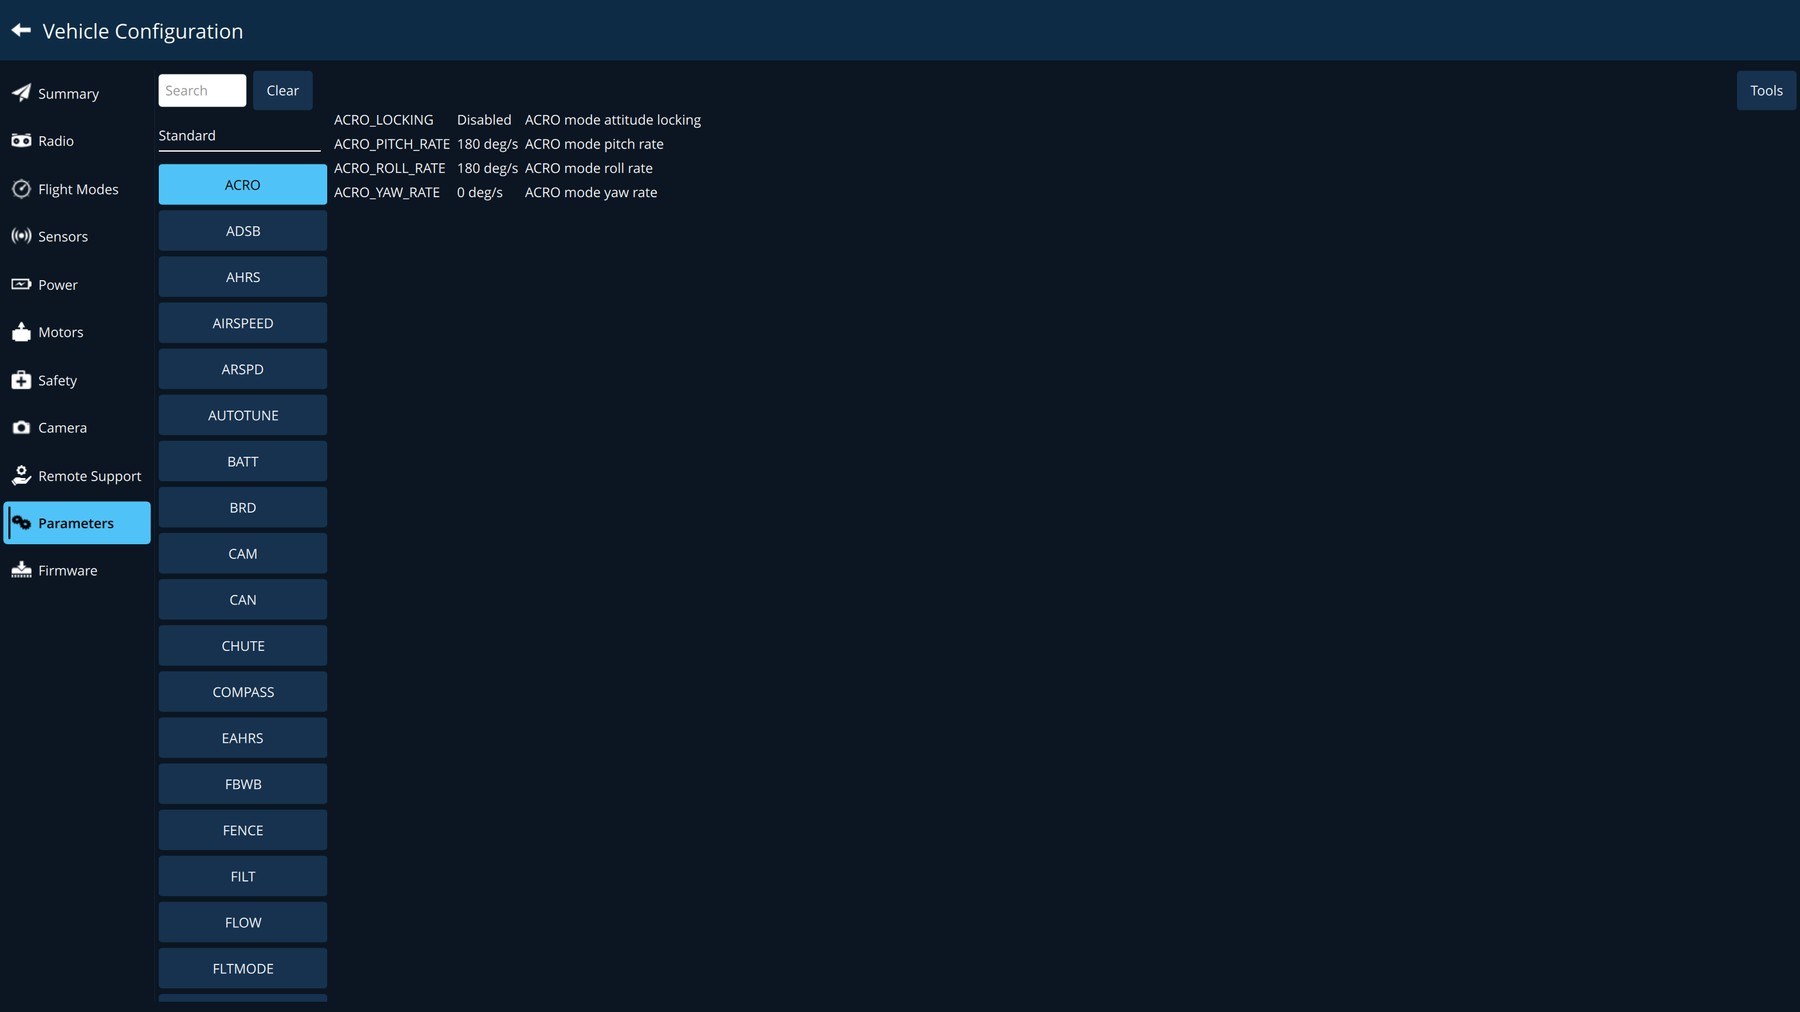
Task: Click the Flight Modes icon
Action: [21, 189]
